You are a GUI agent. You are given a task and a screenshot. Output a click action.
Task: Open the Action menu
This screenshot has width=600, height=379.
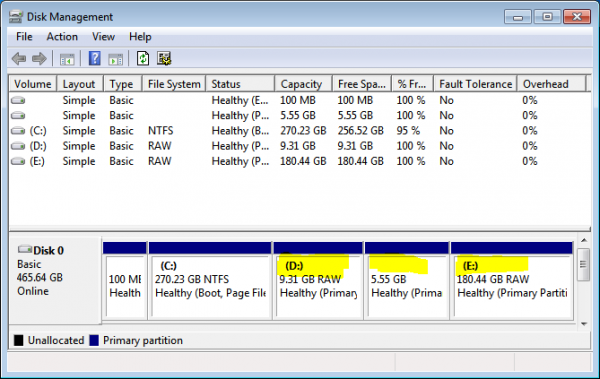coord(62,37)
